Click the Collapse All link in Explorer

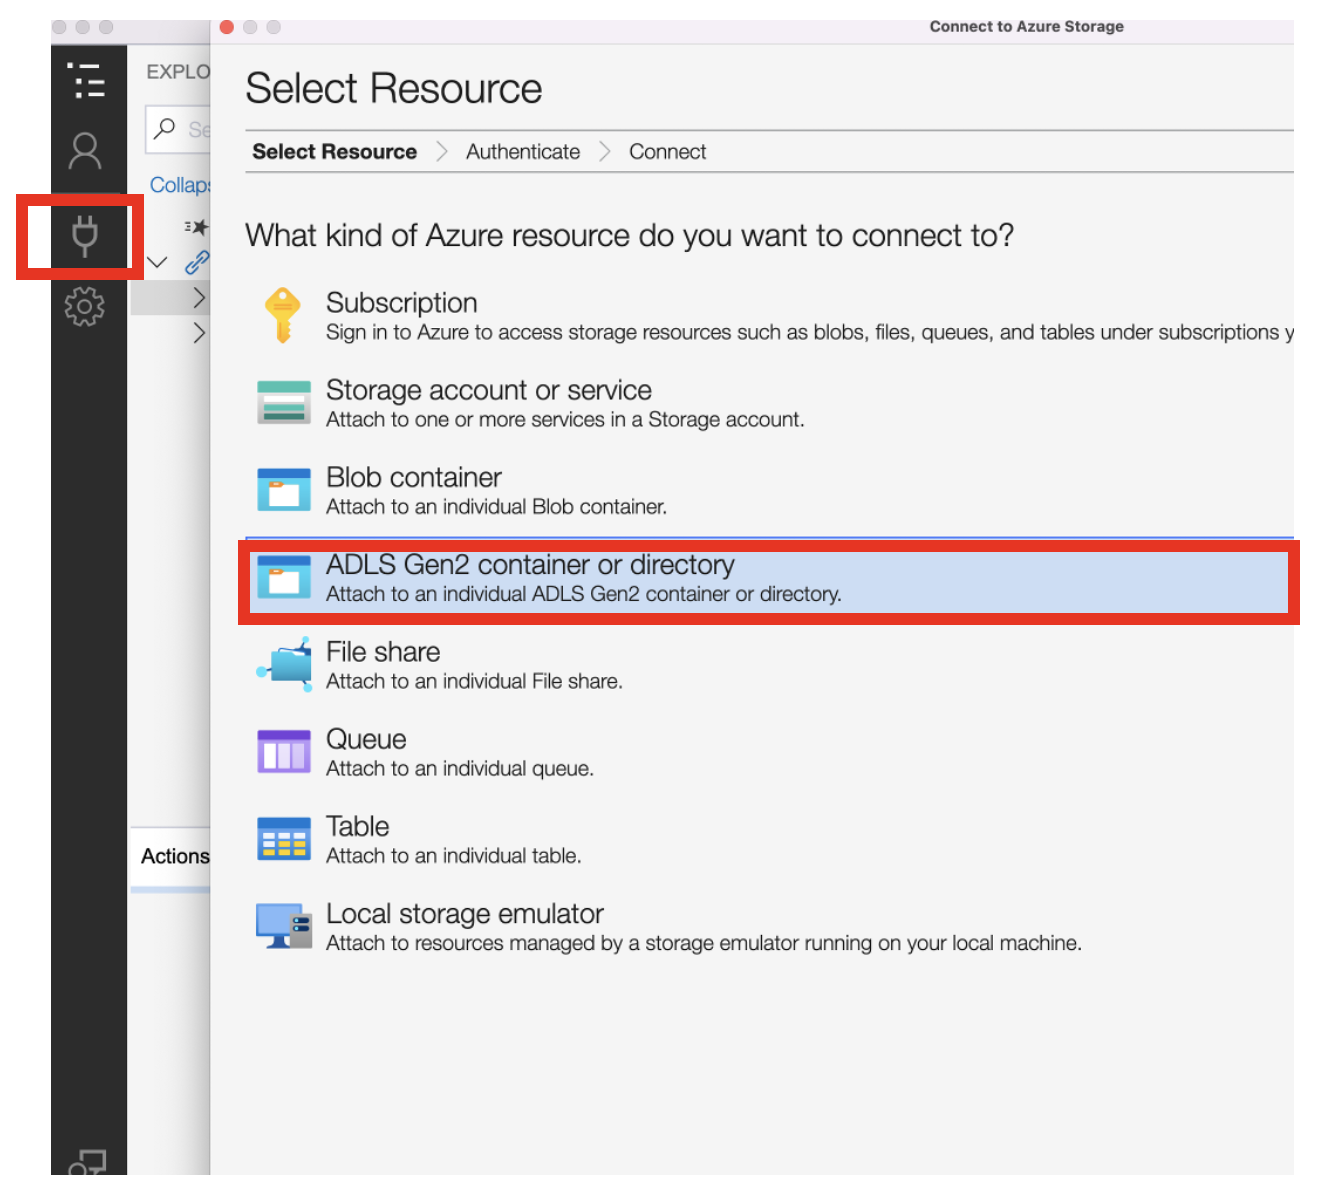pyautogui.click(x=180, y=185)
